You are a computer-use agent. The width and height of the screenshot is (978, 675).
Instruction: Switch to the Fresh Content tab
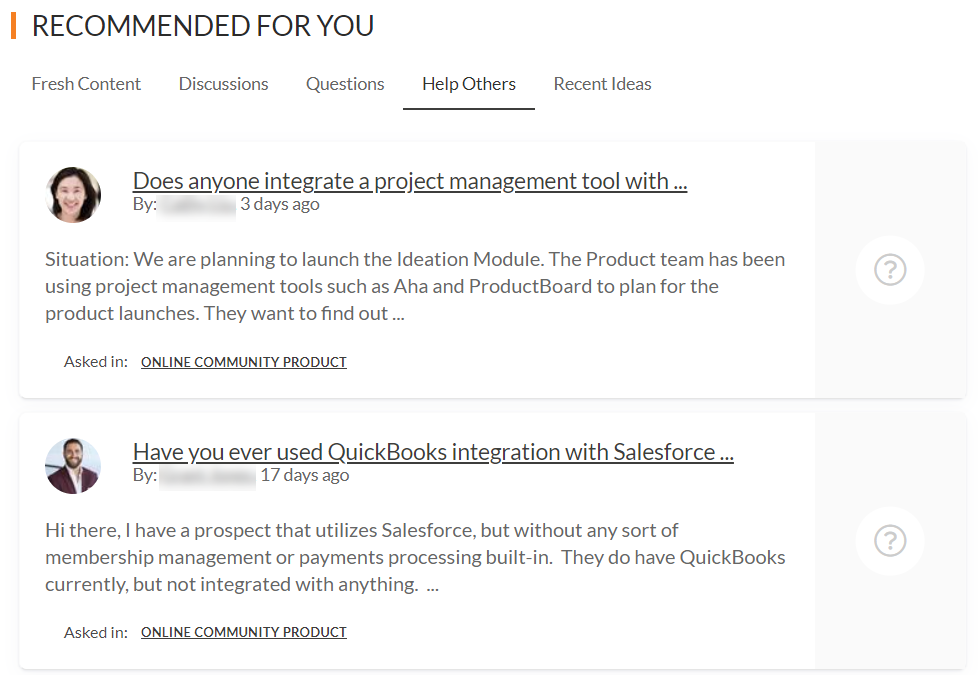[86, 84]
